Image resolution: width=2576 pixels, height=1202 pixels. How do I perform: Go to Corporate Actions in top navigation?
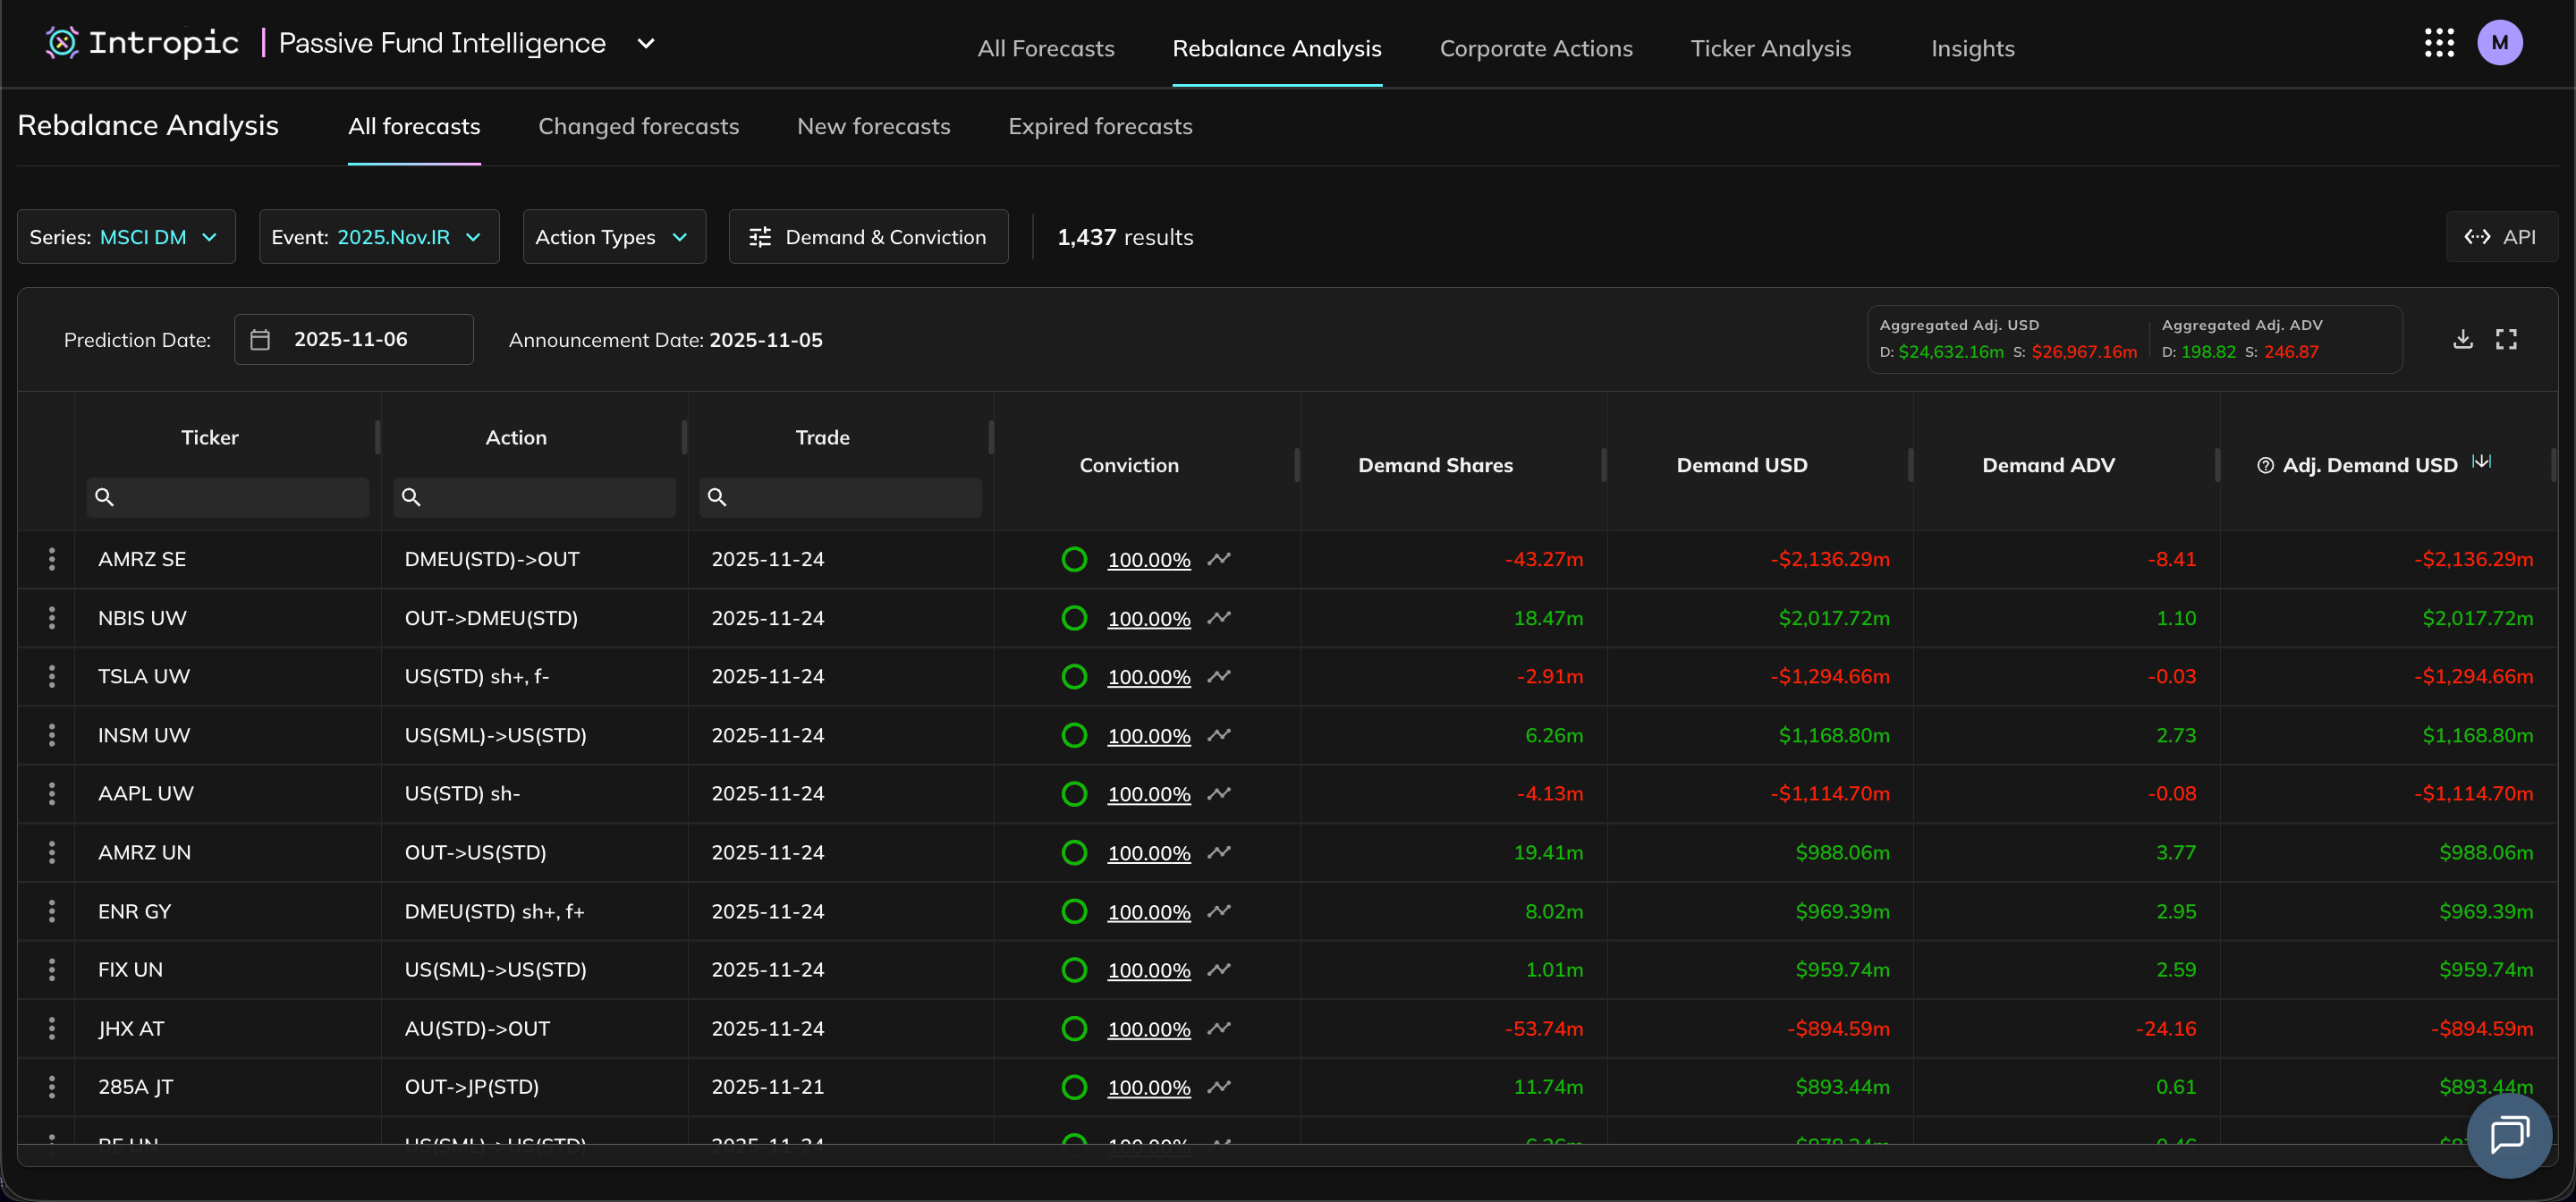click(x=1535, y=48)
